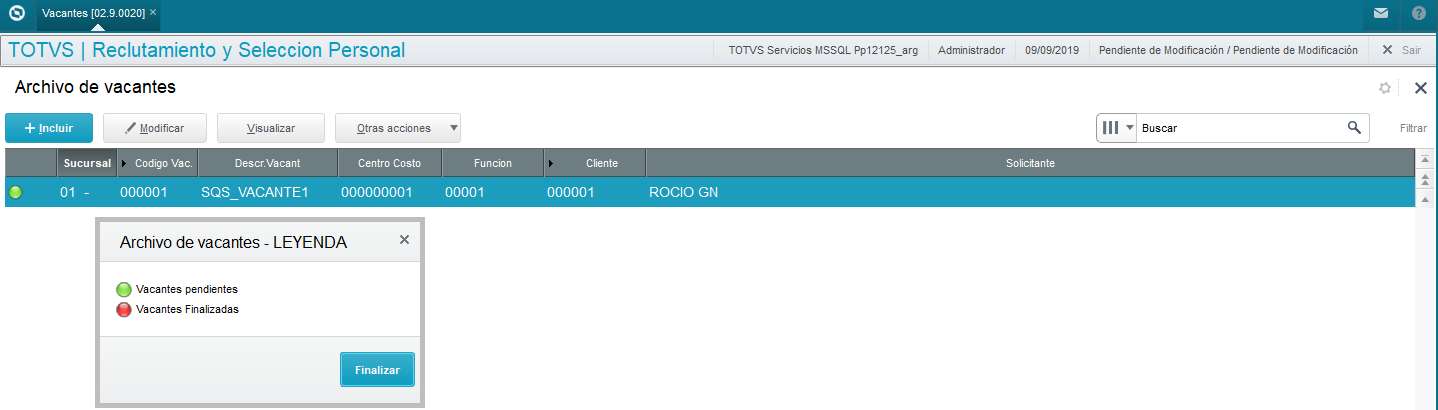Click the Pendiente de Modificación status text

tap(1228, 50)
